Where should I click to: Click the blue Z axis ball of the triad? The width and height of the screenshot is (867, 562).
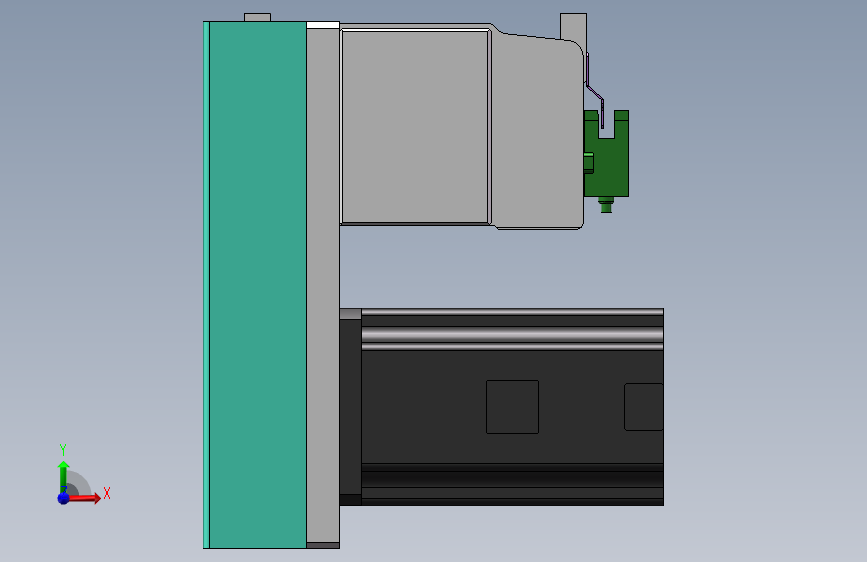pos(63,498)
